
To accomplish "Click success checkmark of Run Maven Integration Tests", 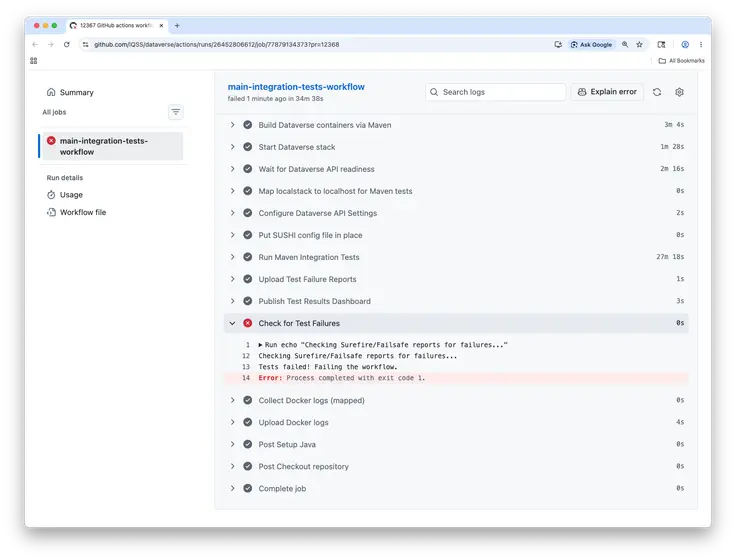I will point(247,257).
